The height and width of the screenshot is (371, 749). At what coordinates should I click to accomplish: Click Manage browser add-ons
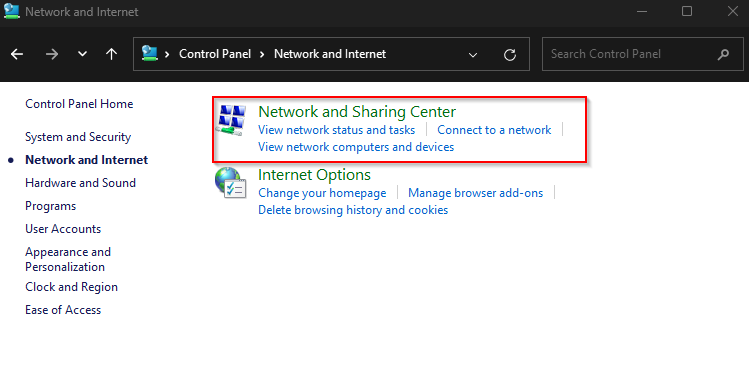point(475,193)
